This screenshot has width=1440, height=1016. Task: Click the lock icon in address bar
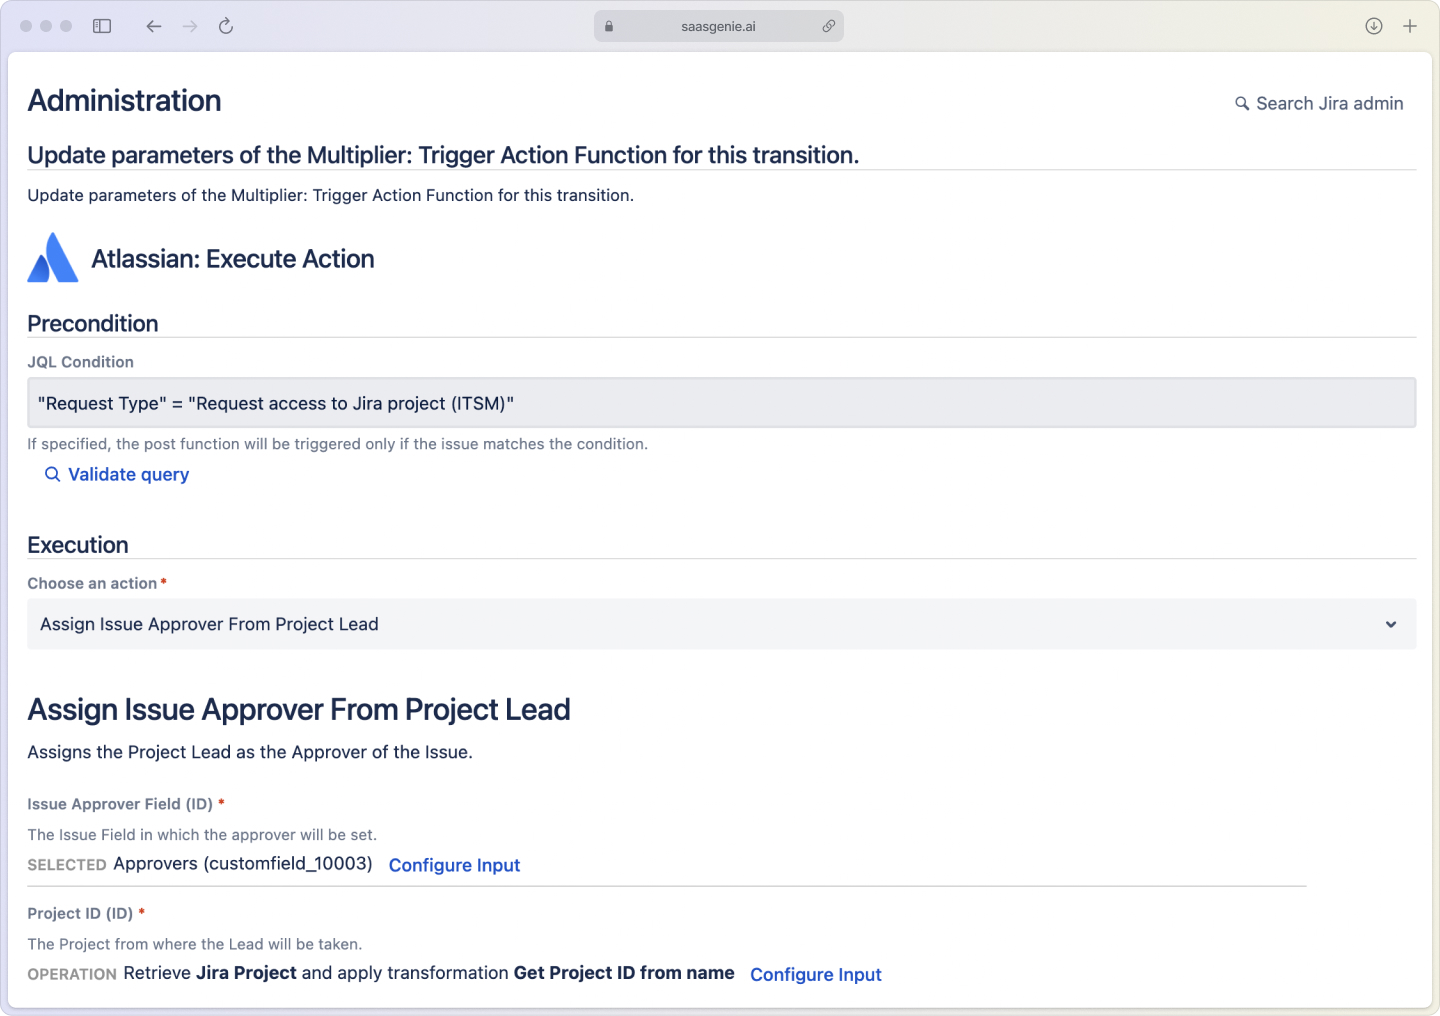click(609, 26)
